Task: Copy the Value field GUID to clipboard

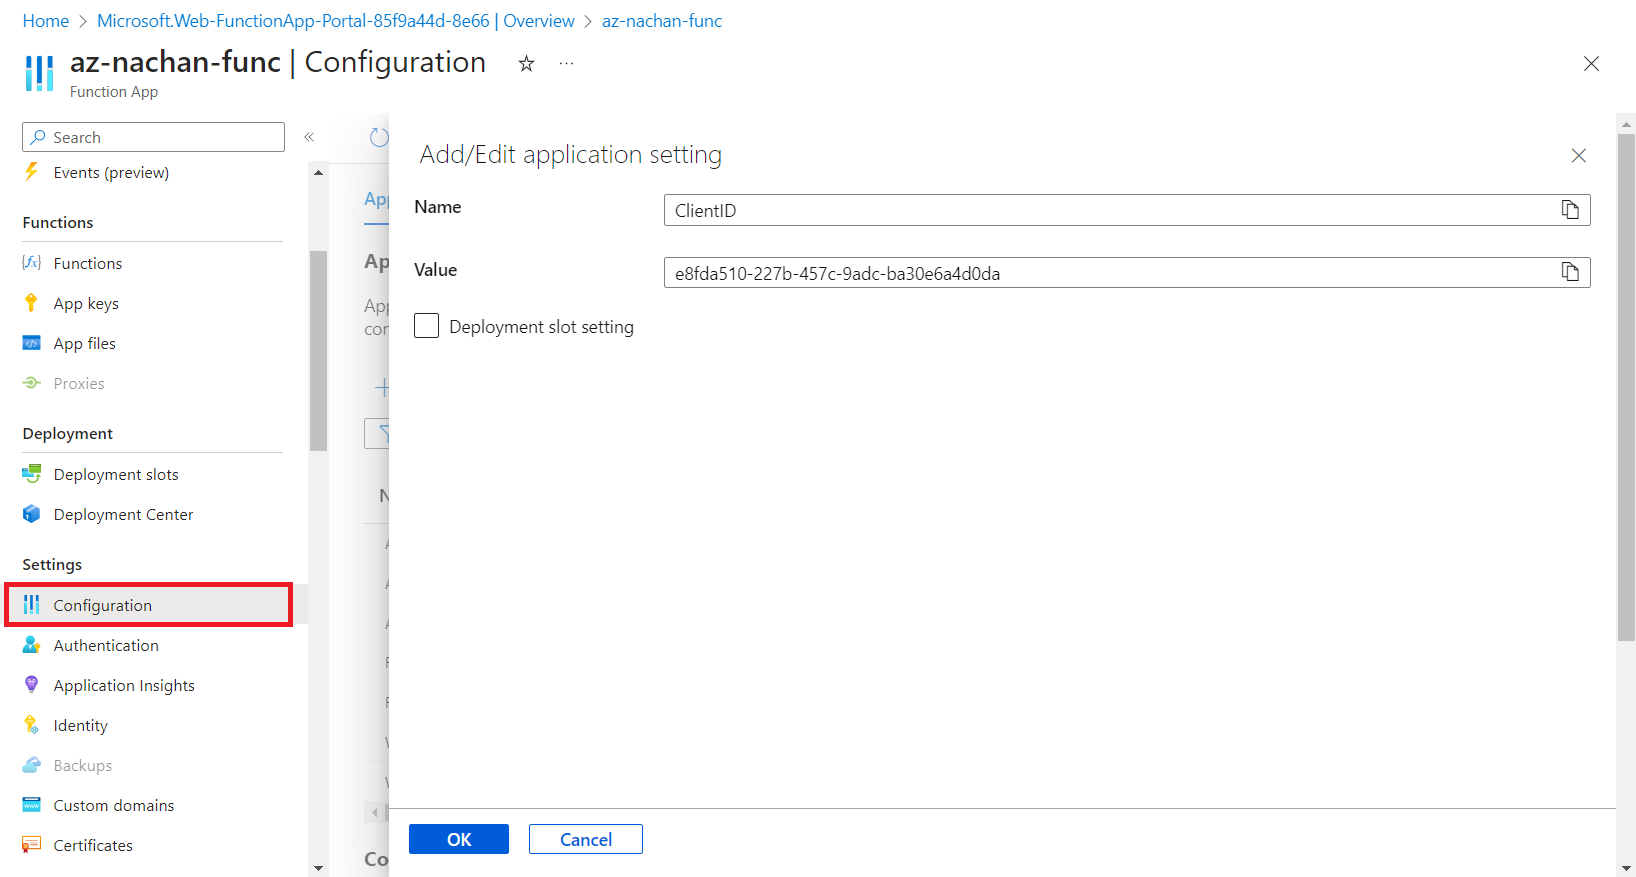Action: (x=1570, y=273)
